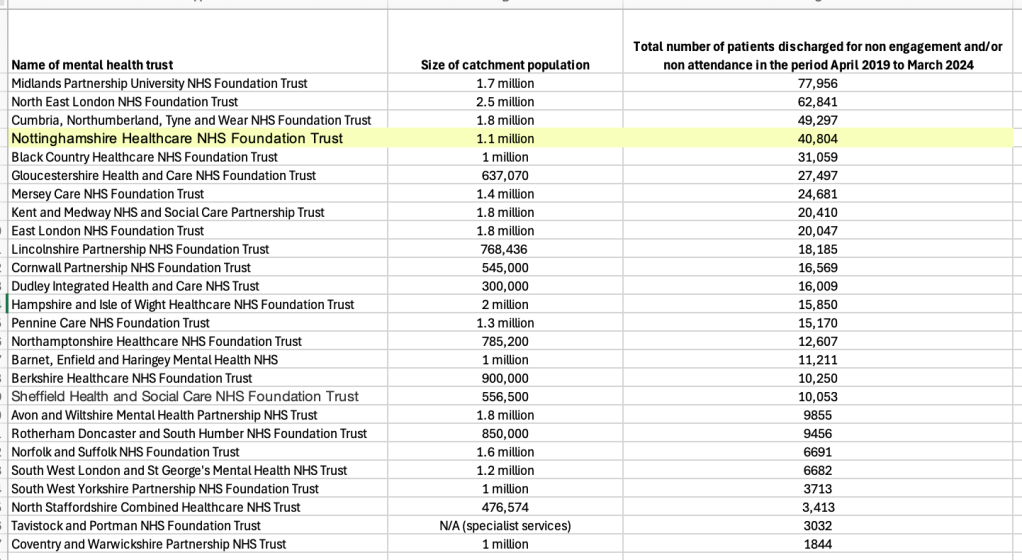Select the 2.5 million catchment population cell
The height and width of the screenshot is (560, 1022).
tap(505, 101)
